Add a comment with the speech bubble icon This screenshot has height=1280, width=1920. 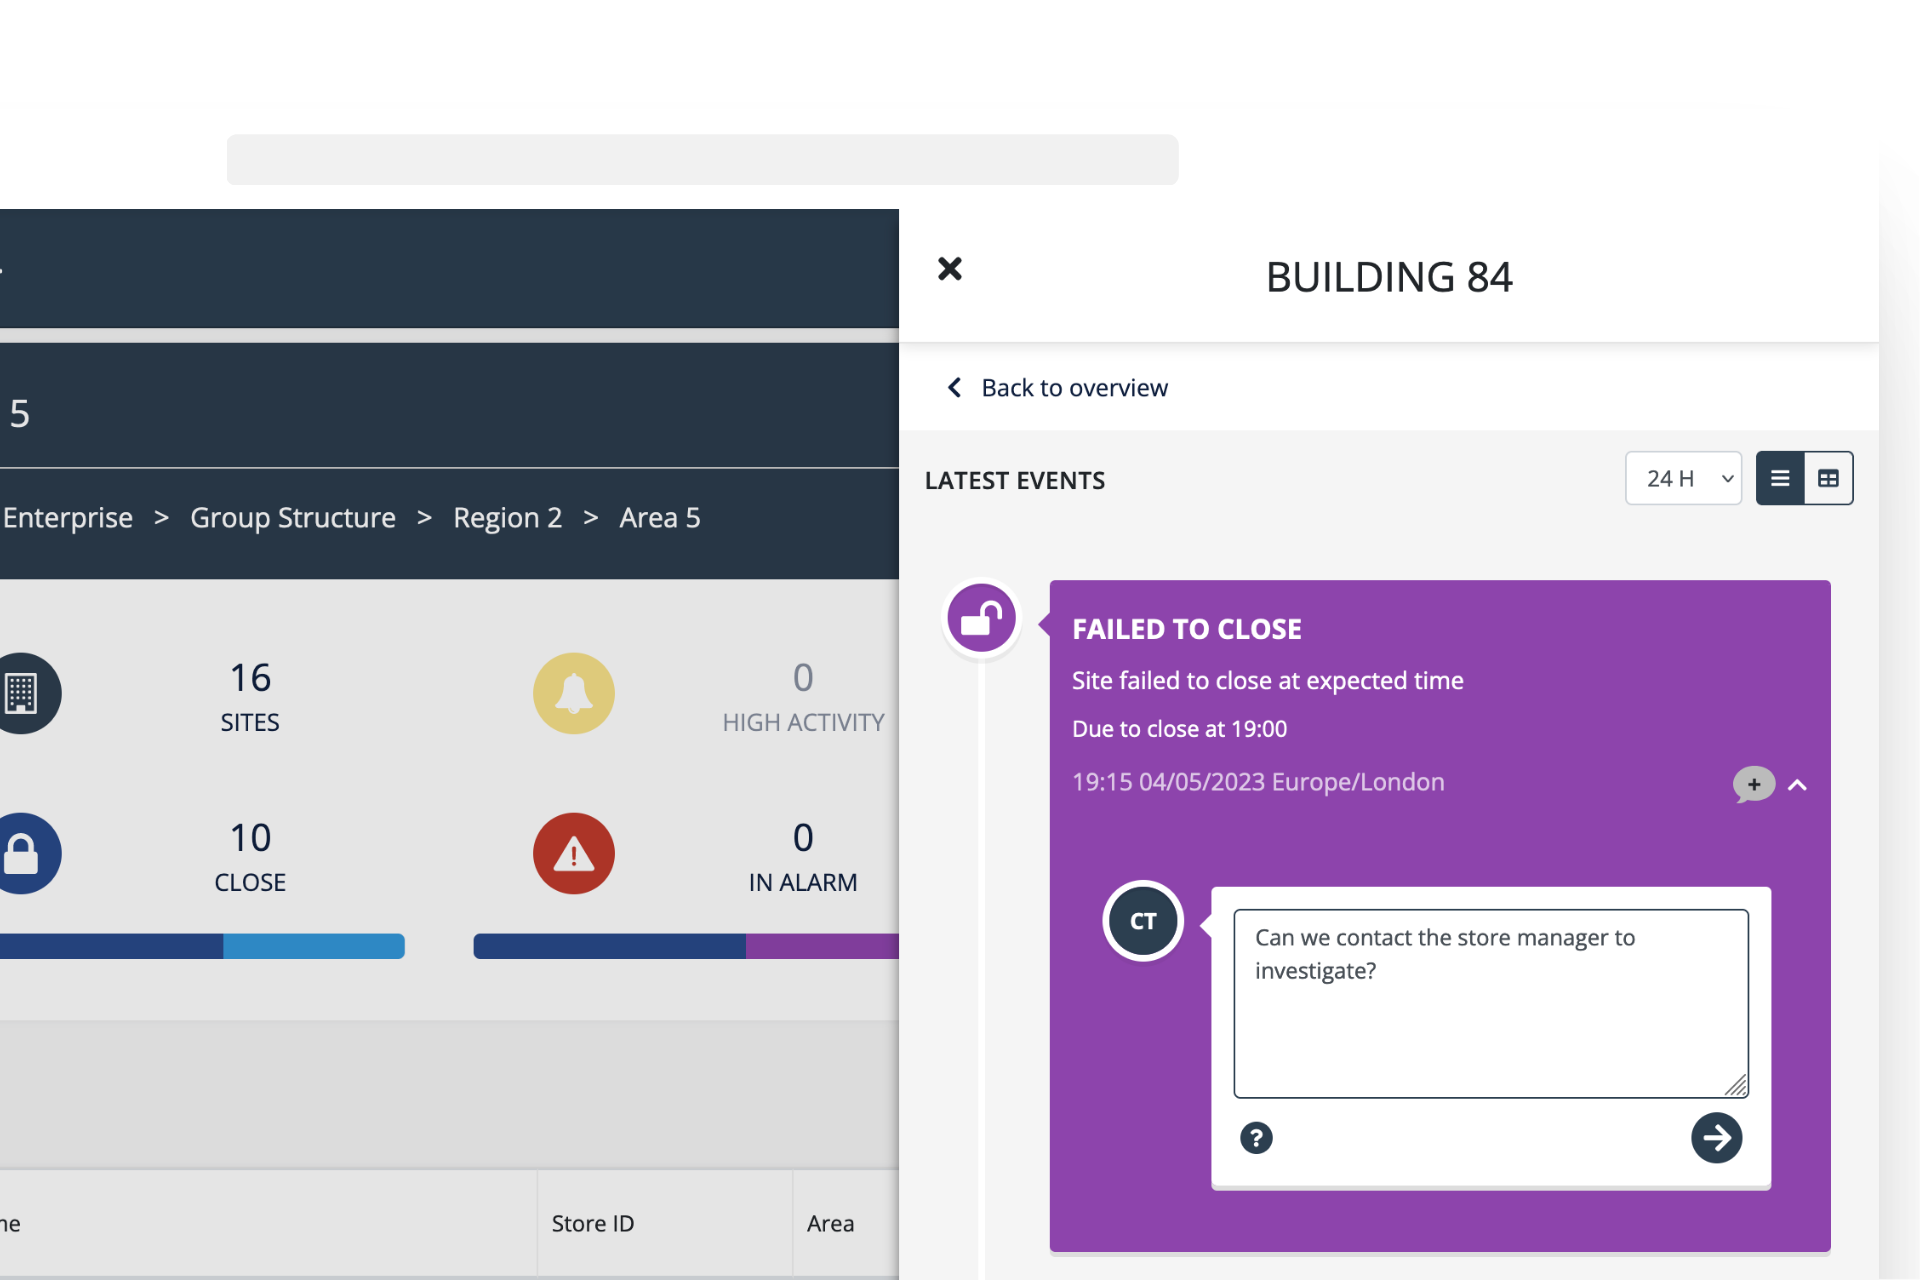[x=1753, y=784]
